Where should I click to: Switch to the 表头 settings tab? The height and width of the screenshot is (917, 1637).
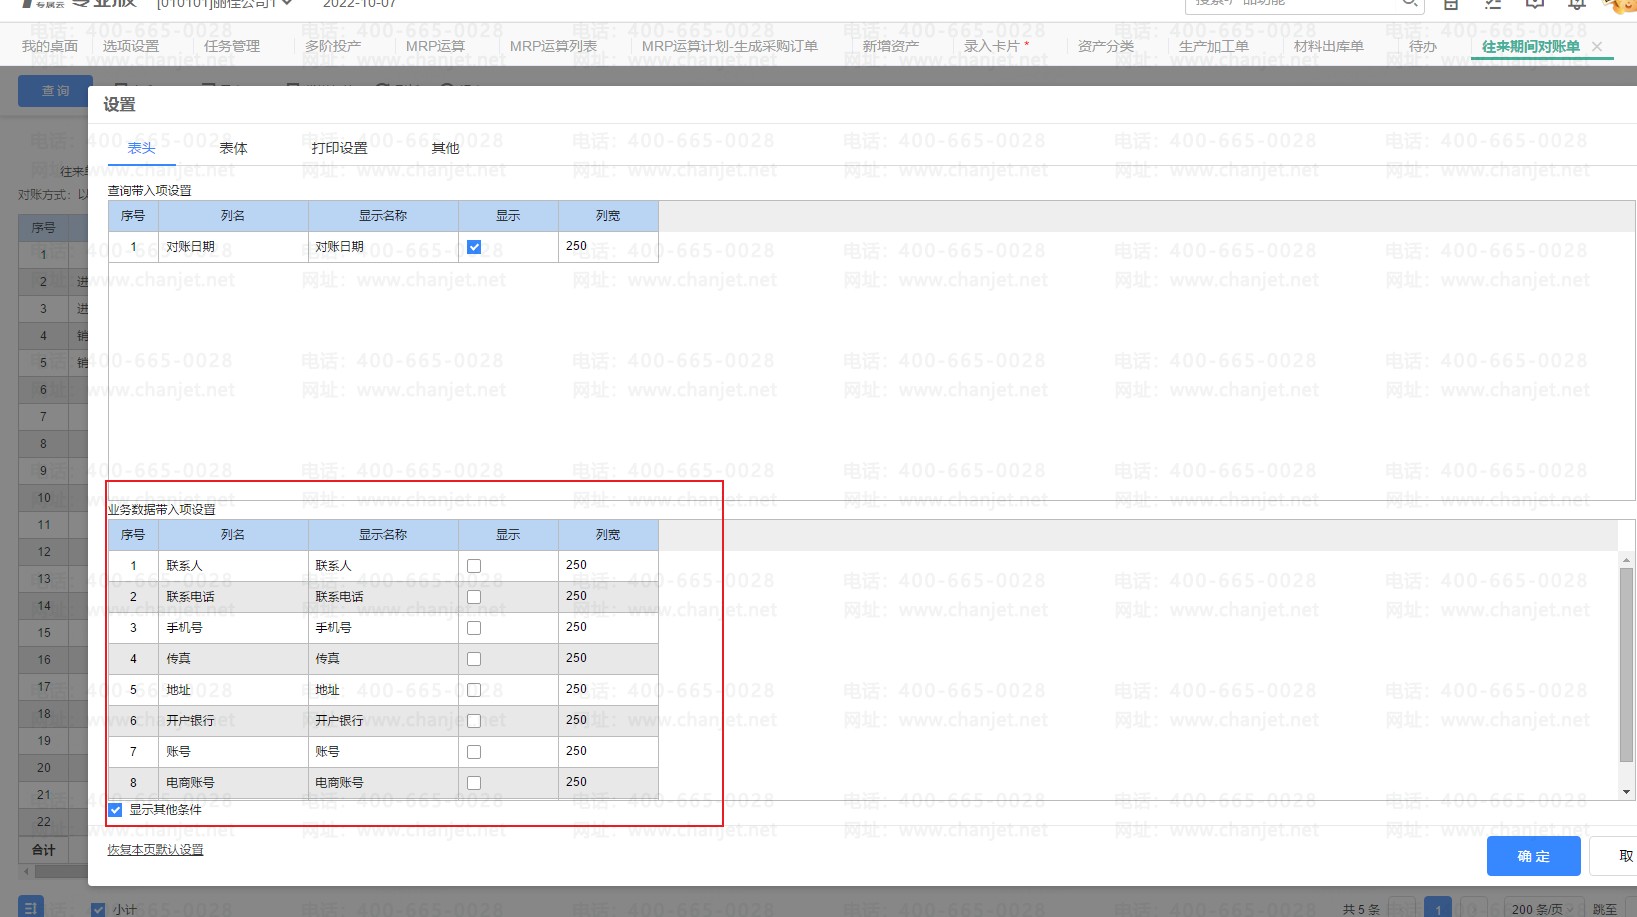coord(142,148)
